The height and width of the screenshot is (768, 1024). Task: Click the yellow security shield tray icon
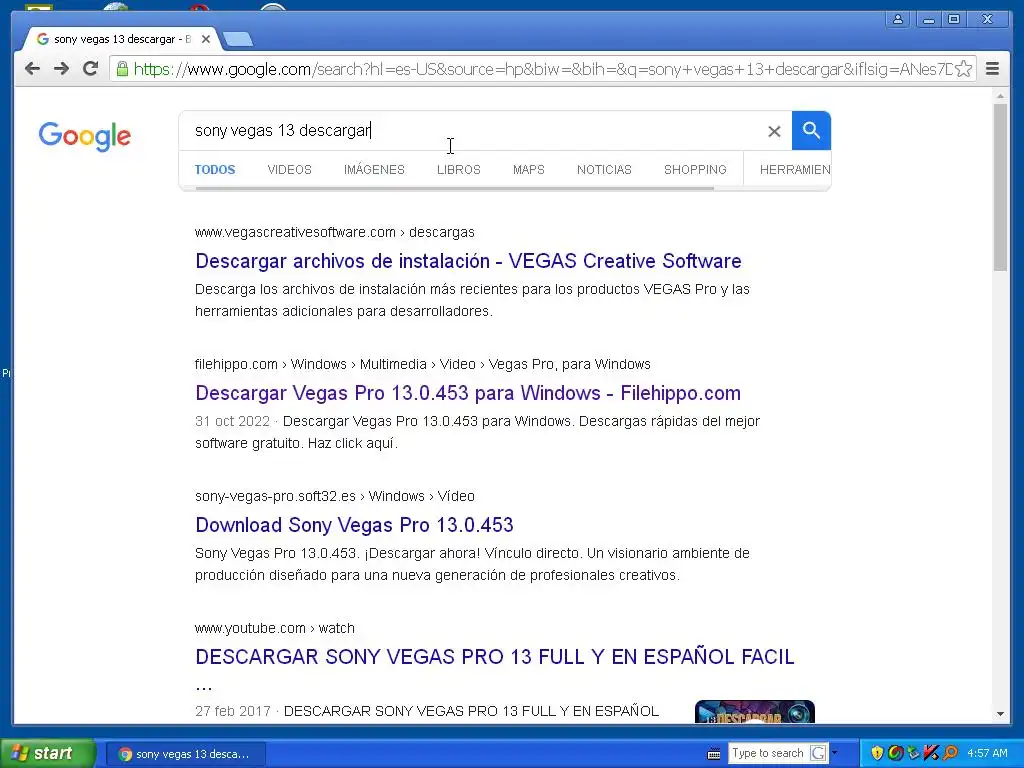point(877,753)
